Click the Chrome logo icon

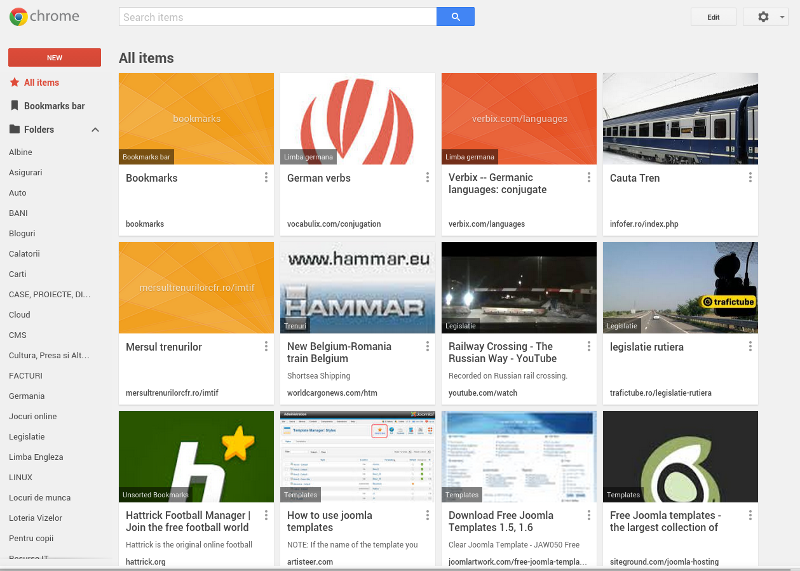18,17
